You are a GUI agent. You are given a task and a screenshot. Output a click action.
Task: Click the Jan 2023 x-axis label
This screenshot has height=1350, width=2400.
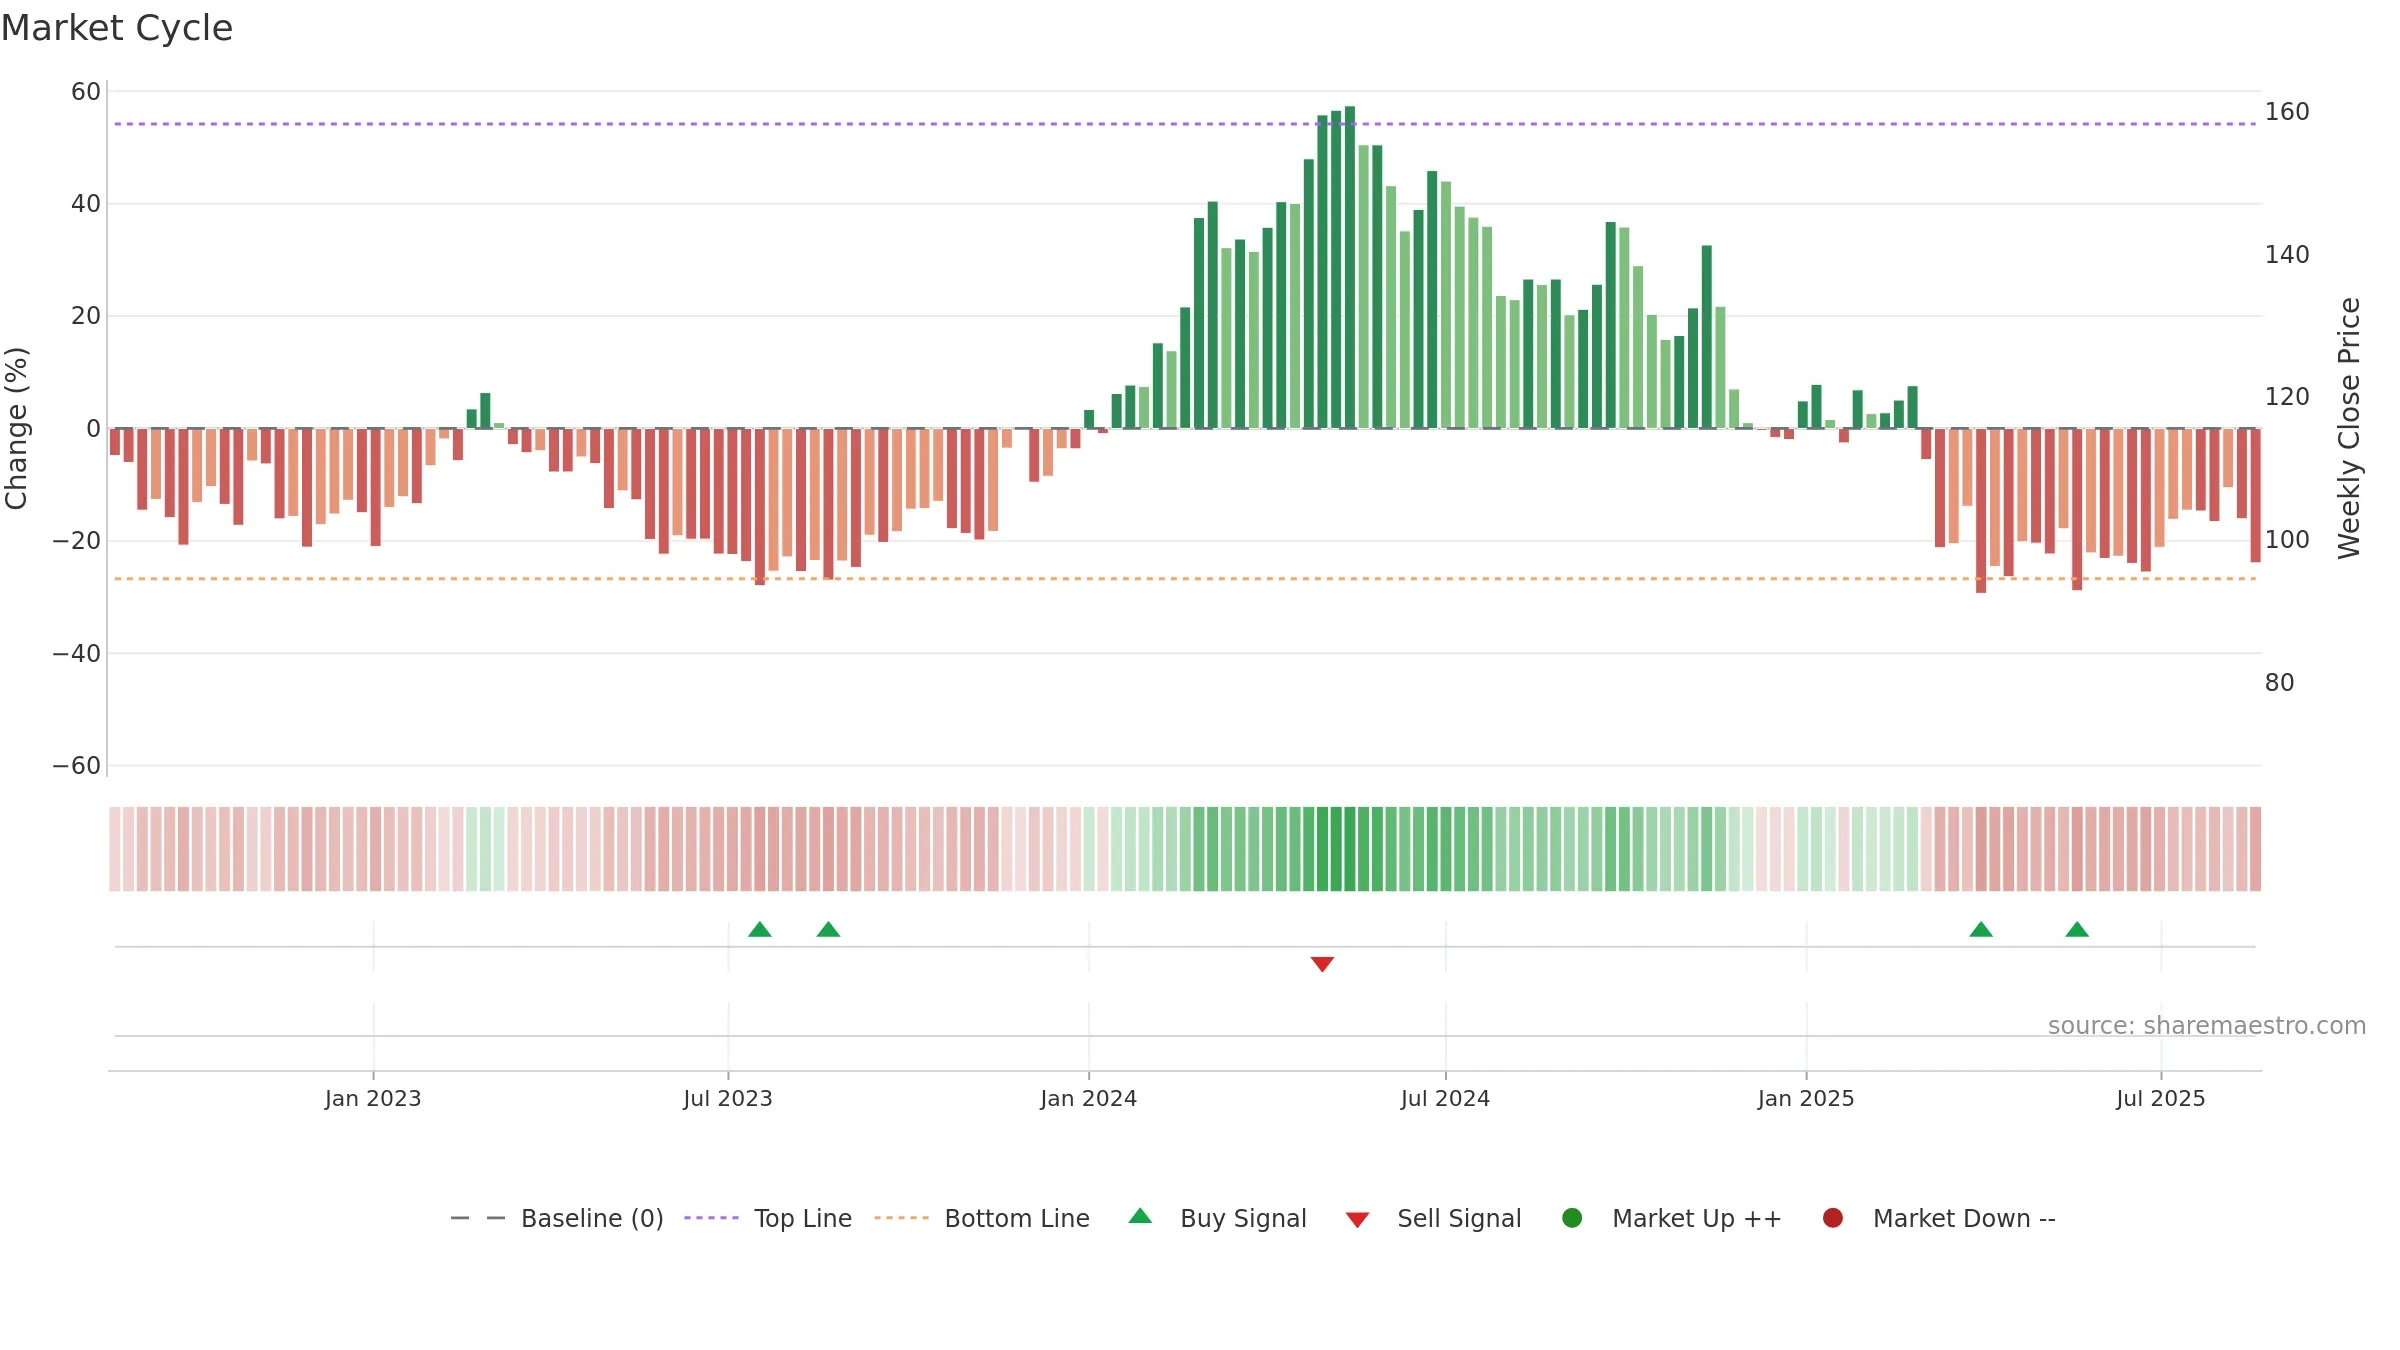pos(373,1098)
